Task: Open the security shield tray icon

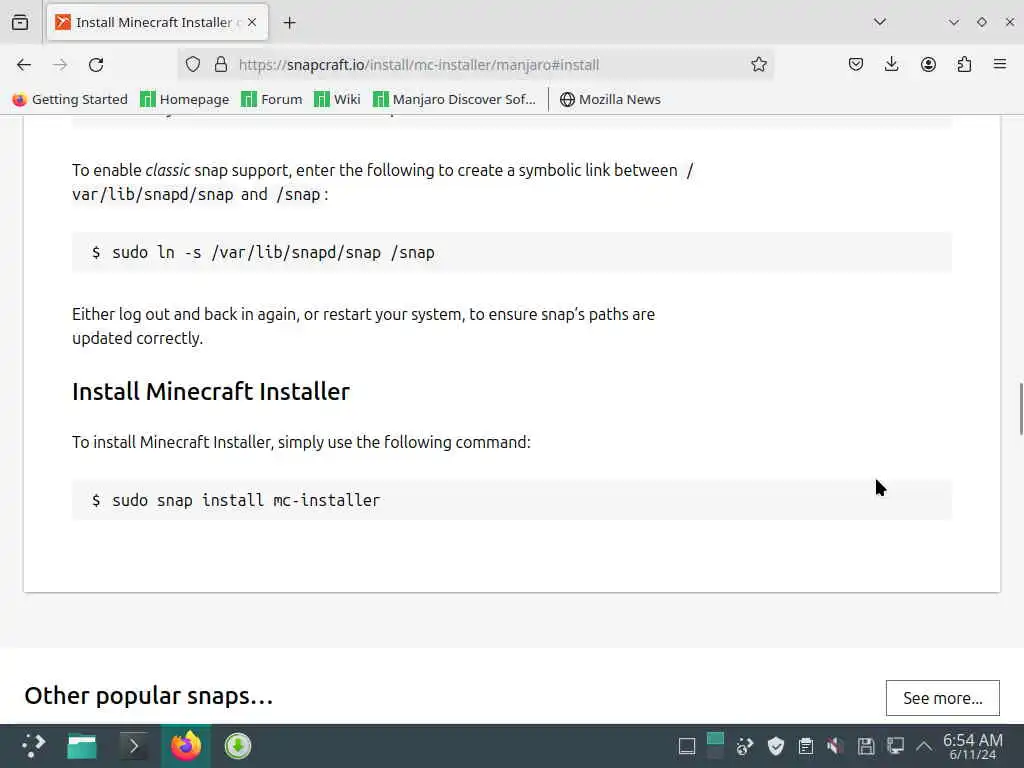Action: [x=775, y=746]
